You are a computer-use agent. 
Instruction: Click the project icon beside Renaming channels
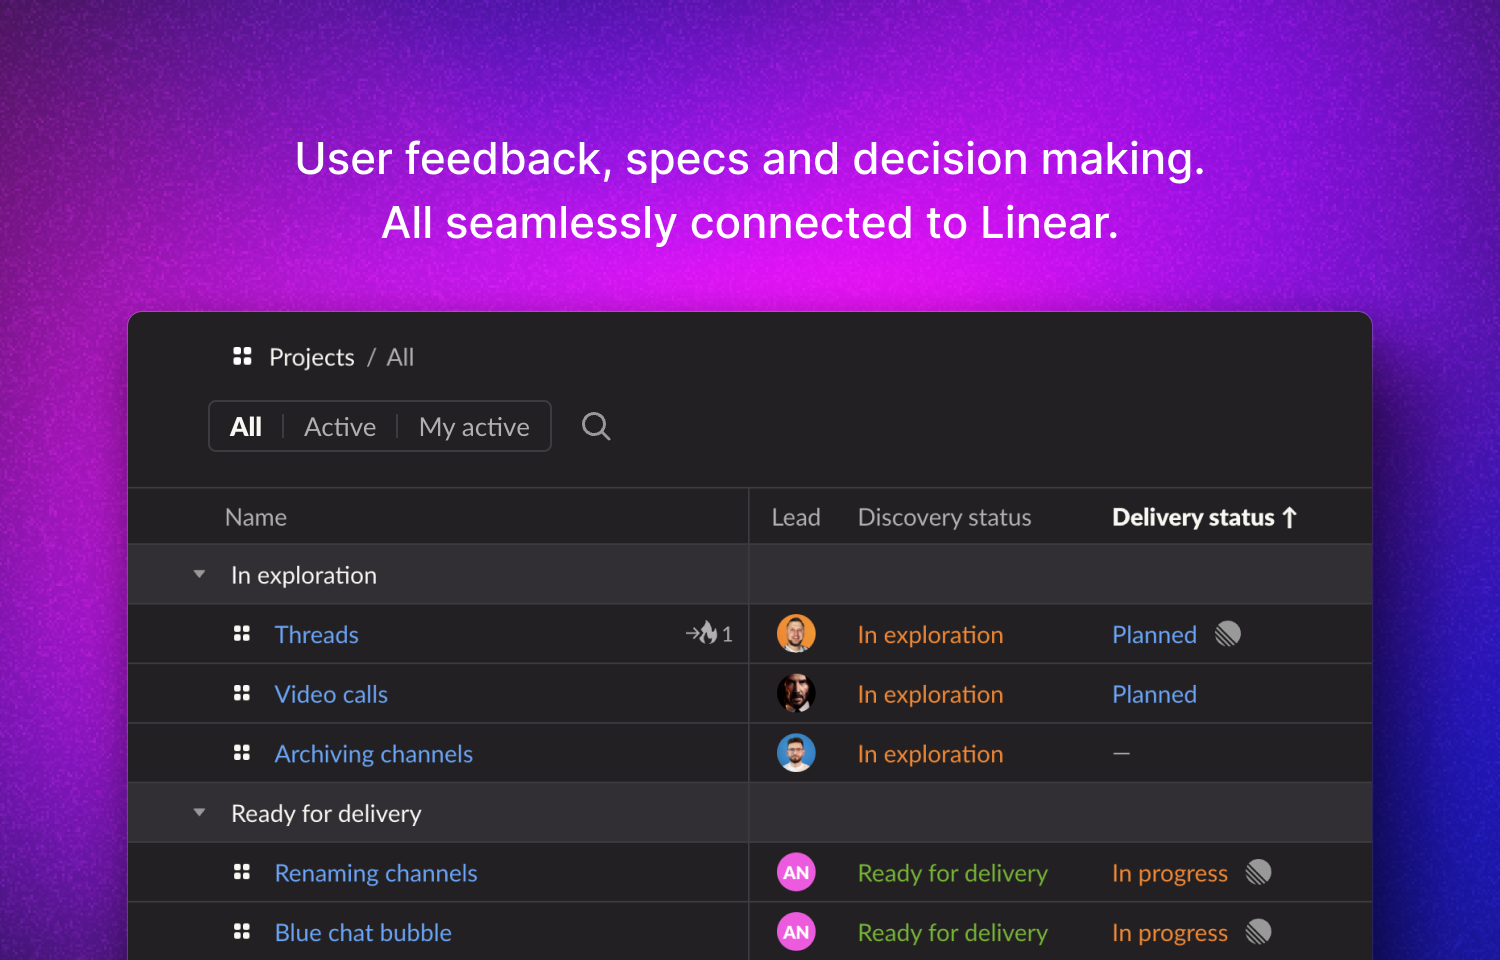point(242,872)
